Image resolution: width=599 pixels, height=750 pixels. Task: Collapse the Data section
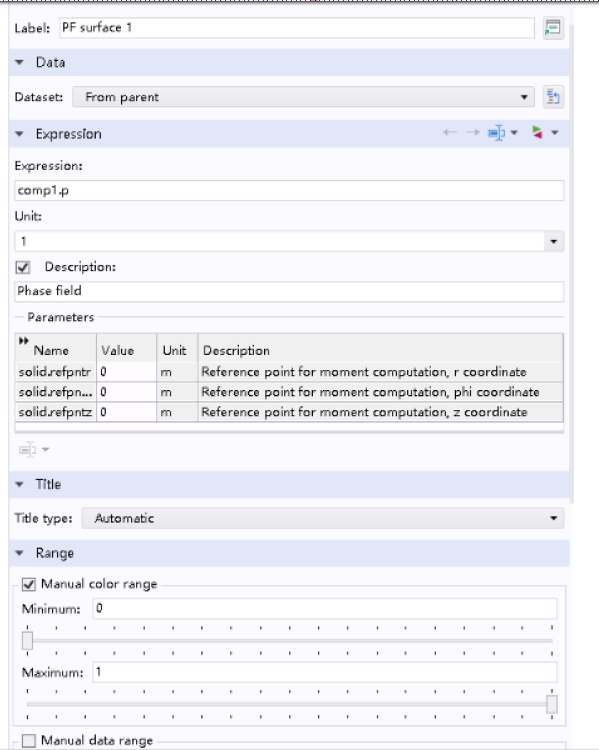coord(20,62)
